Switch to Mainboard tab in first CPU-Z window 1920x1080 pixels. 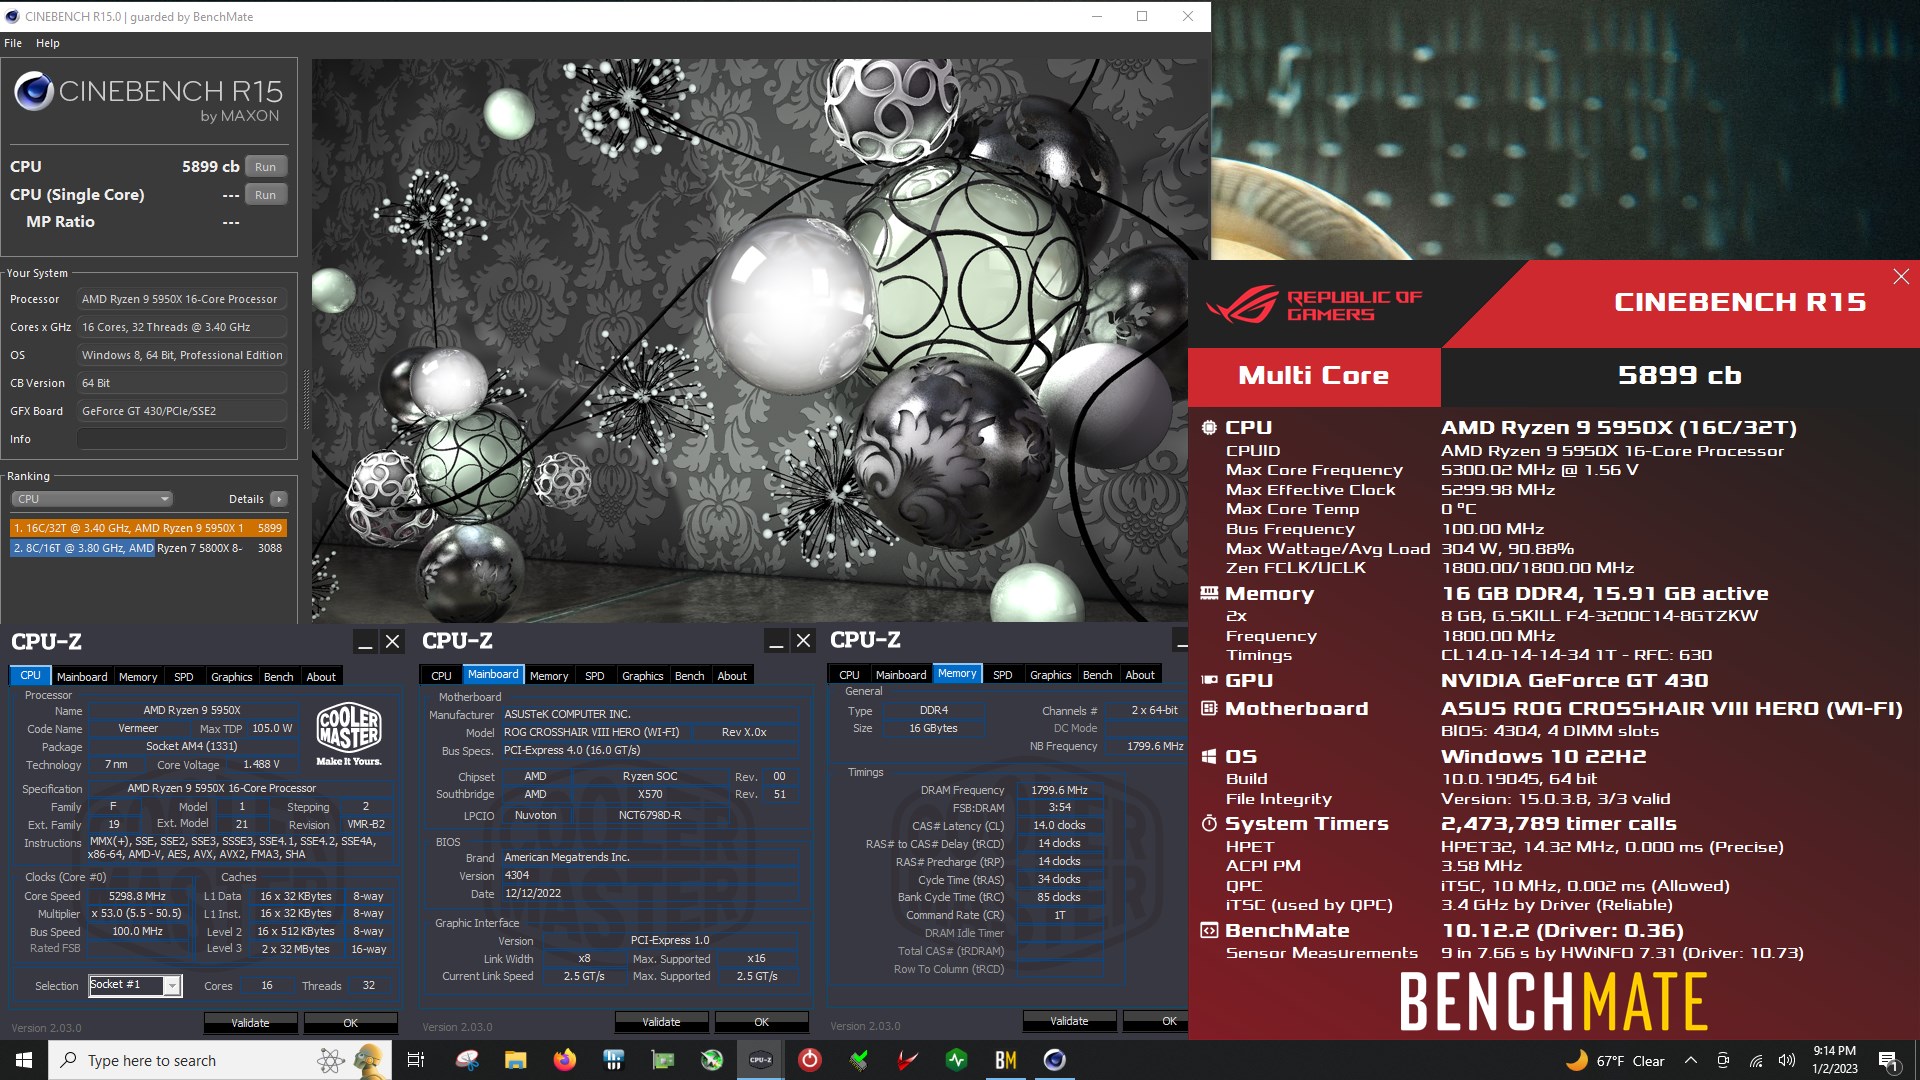click(82, 677)
